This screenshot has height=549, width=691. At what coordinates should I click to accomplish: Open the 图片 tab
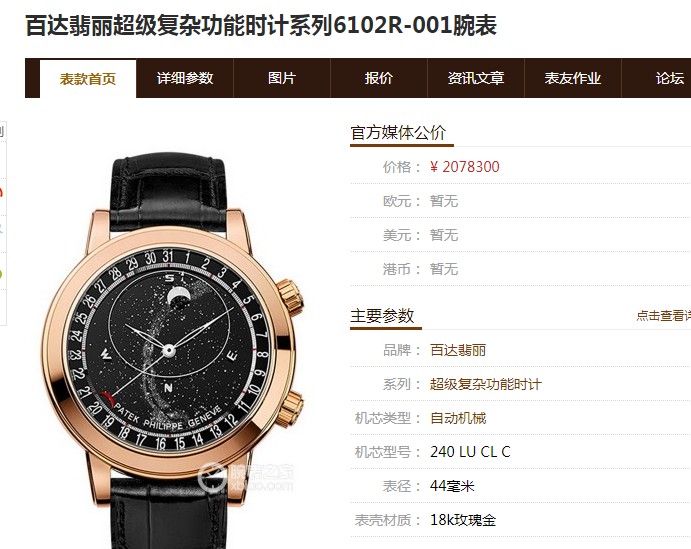click(x=282, y=78)
